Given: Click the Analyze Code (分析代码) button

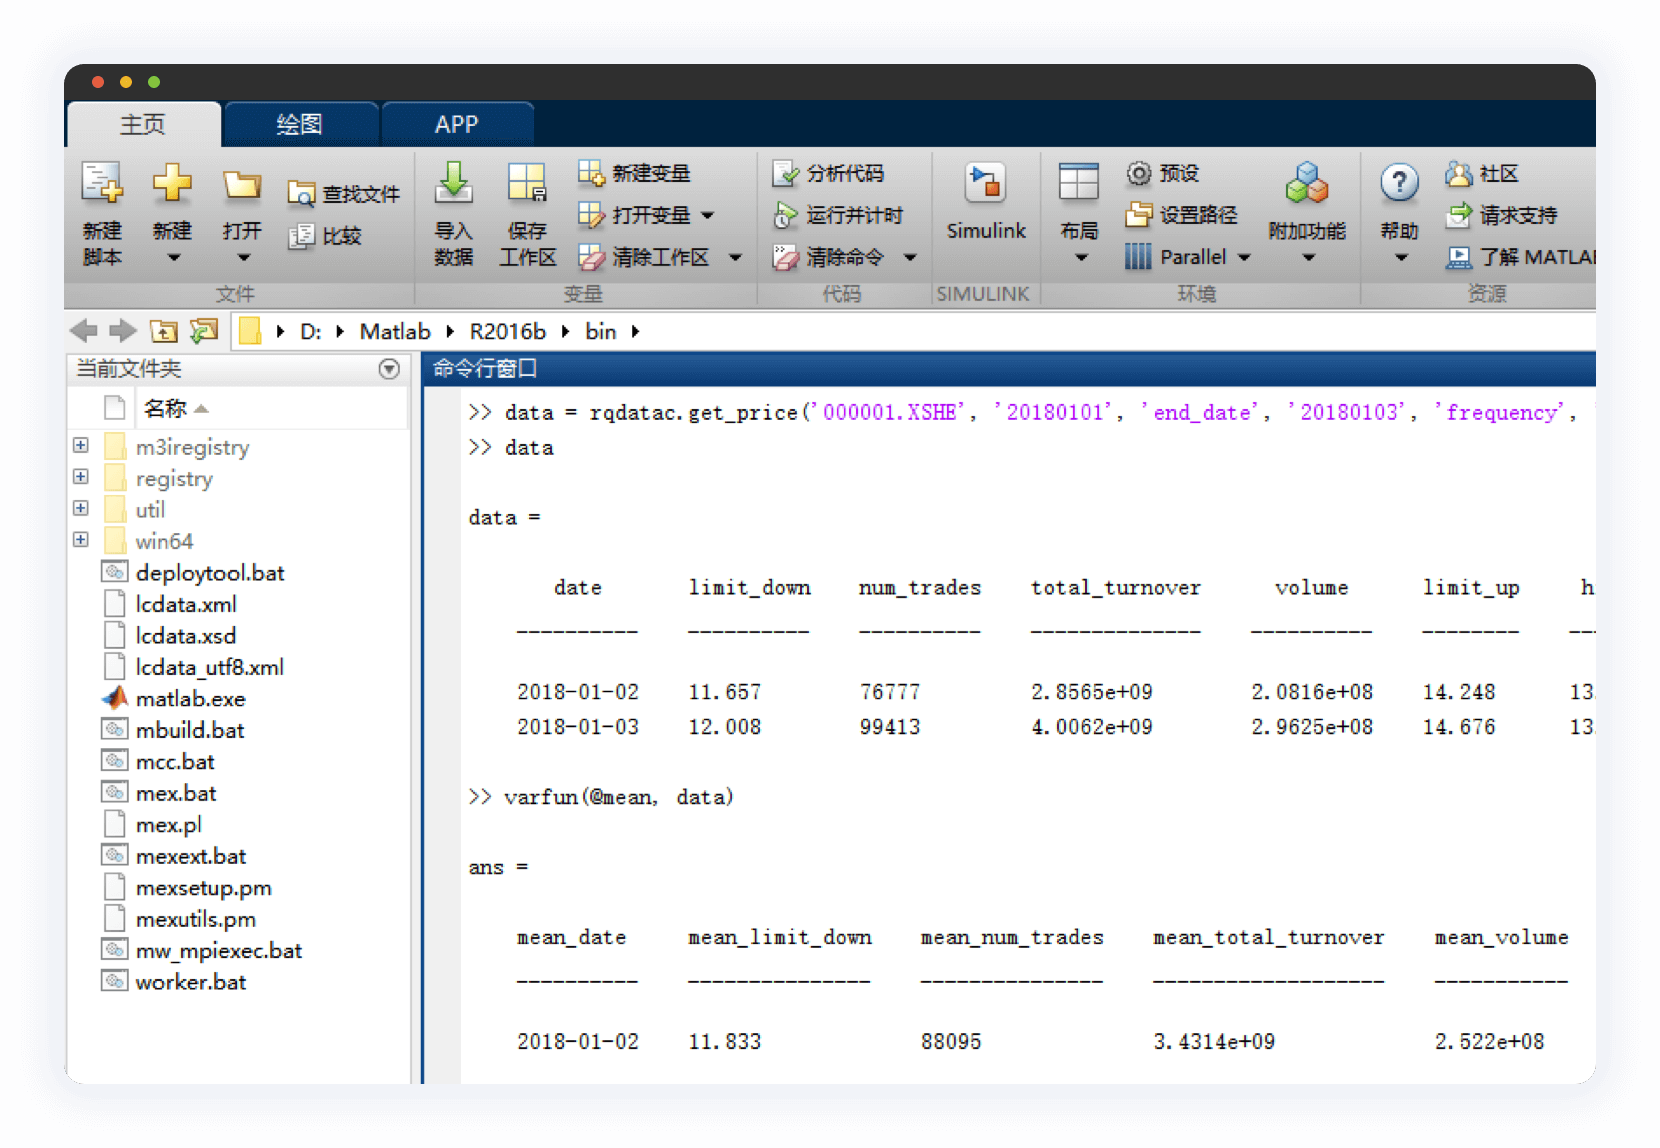Looking at the screenshot, I should tap(828, 173).
